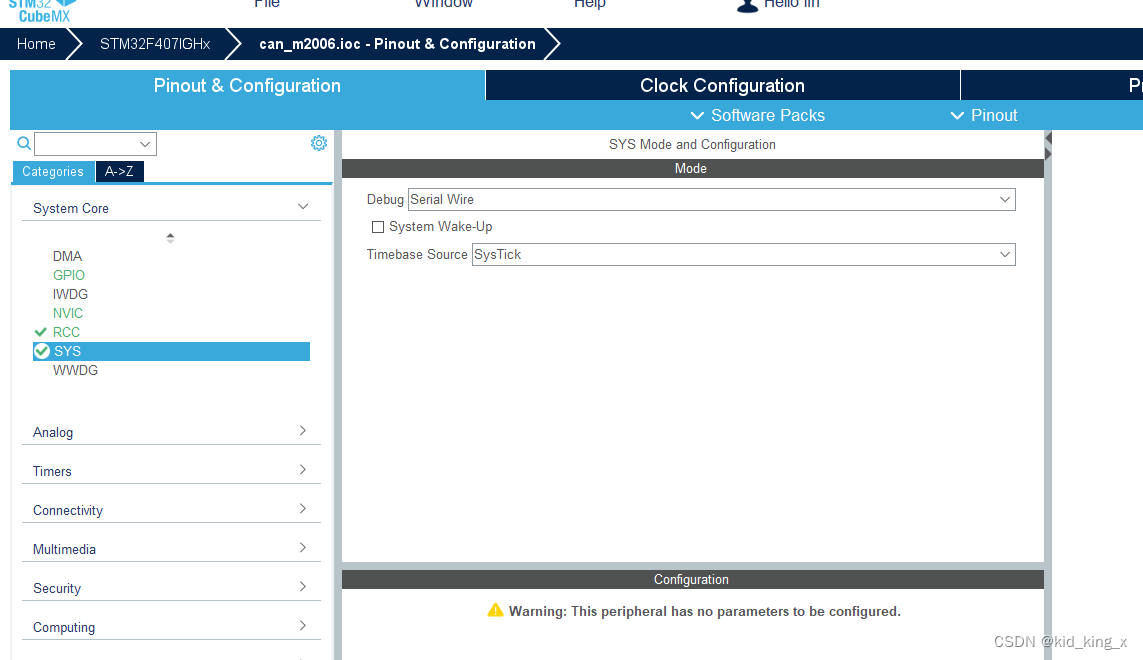The image size is (1143, 660).
Task: Select NVIC in System Core list
Action: click(x=68, y=313)
